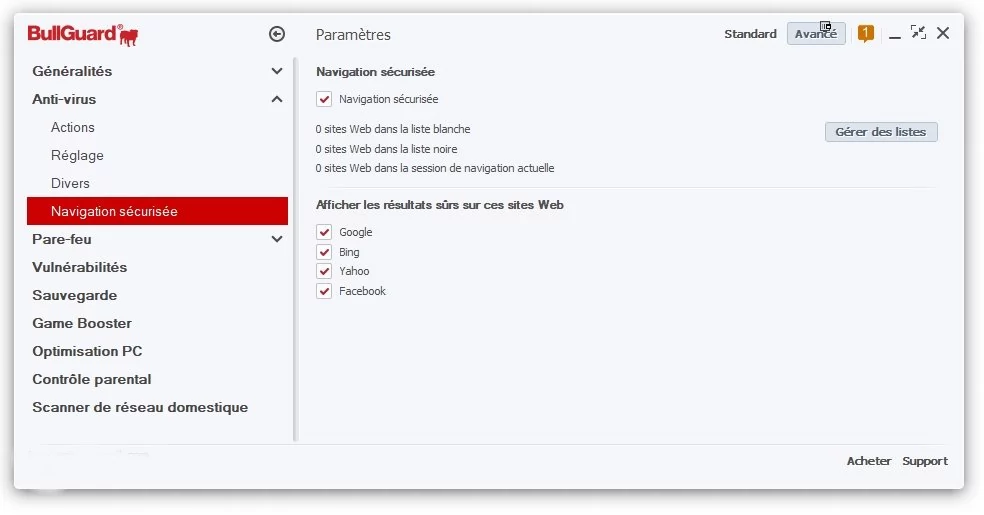The height and width of the screenshot is (515, 984).
Task: Expand the Pare-feu section chevron
Action: pos(277,239)
